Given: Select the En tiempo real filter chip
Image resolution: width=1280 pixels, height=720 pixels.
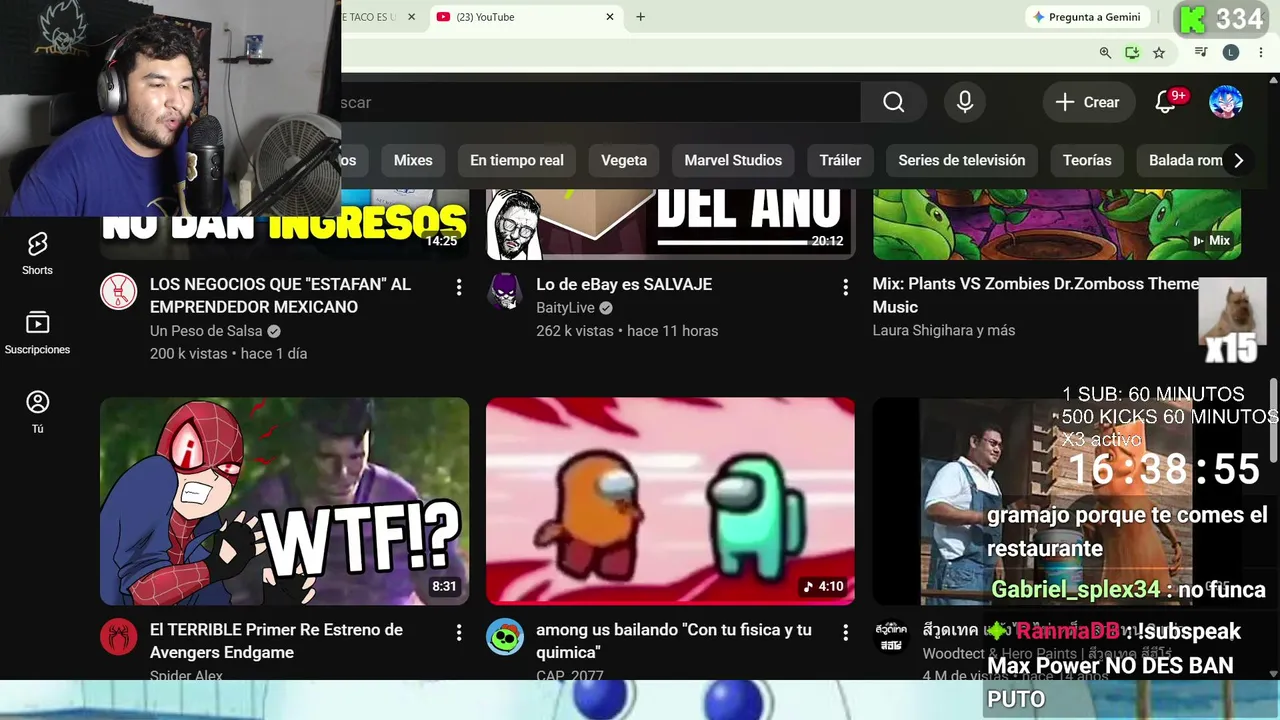Looking at the screenshot, I should click(517, 160).
